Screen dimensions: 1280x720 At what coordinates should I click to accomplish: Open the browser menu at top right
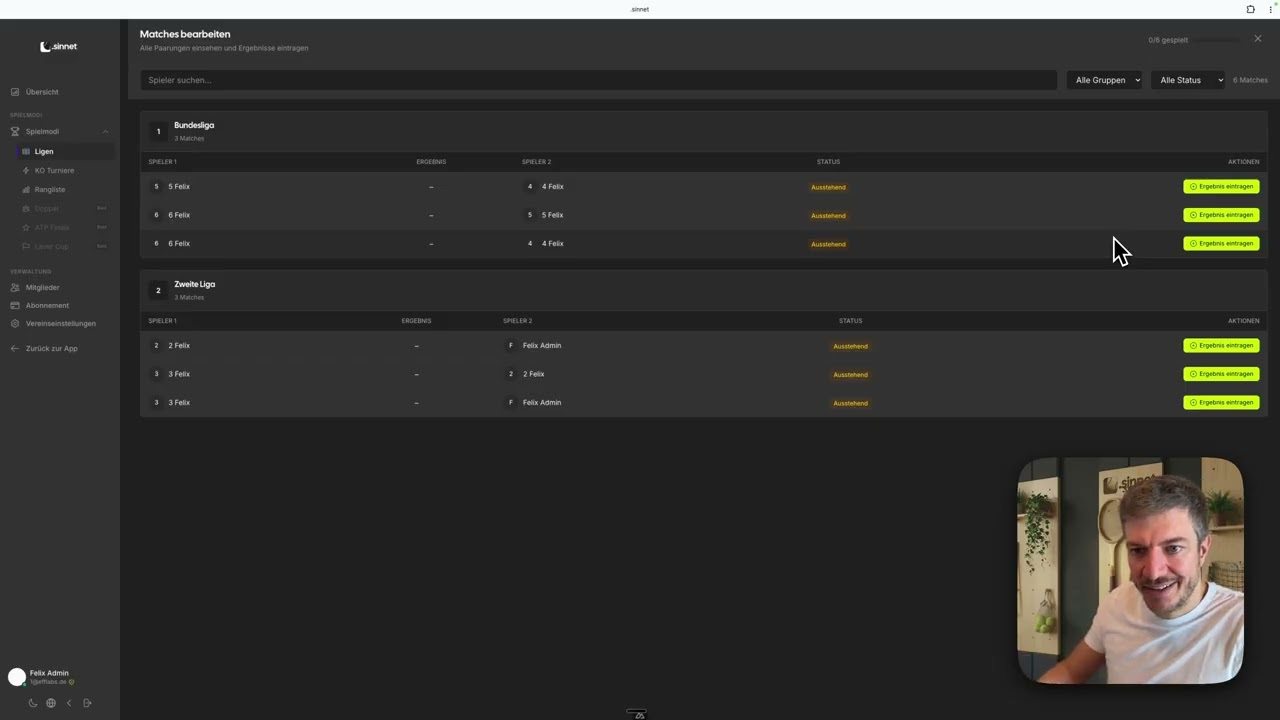click(1270, 9)
